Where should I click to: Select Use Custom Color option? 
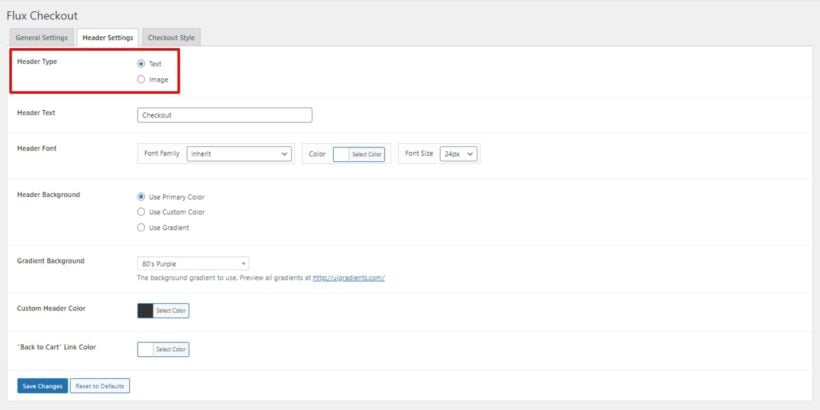(141, 212)
